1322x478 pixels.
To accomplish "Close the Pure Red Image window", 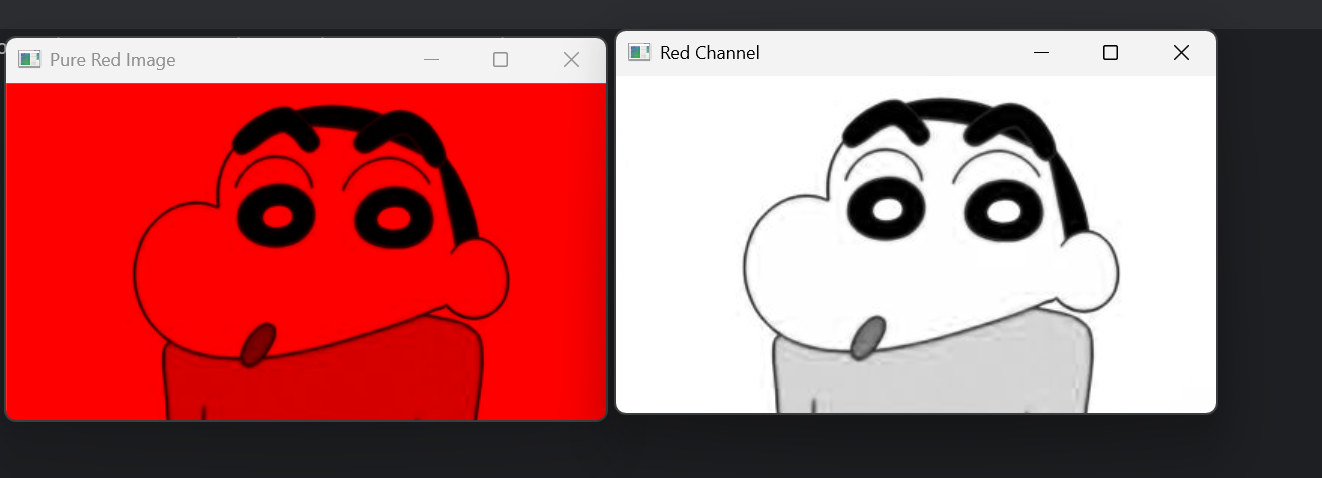I will [x=571, y=60].
